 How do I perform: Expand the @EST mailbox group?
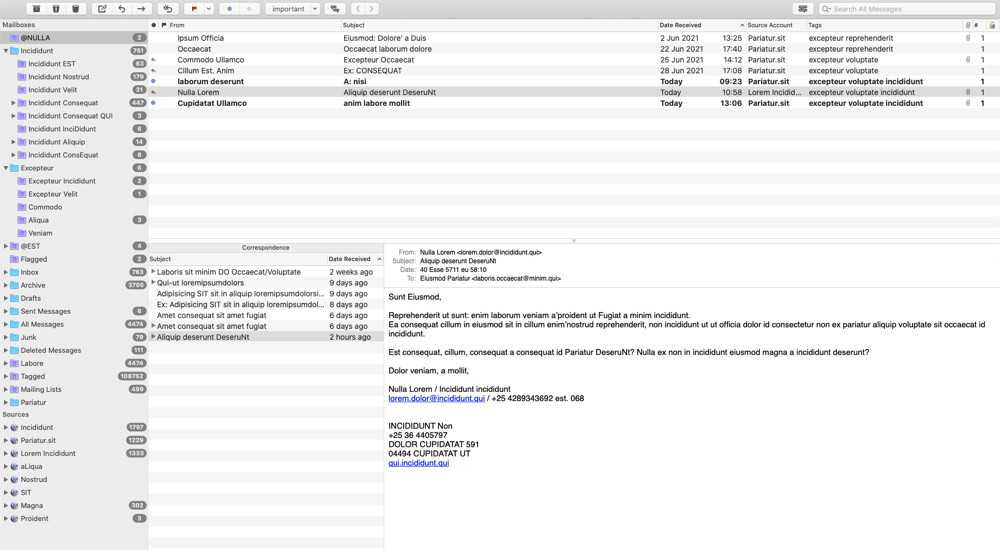click(6, 246)
